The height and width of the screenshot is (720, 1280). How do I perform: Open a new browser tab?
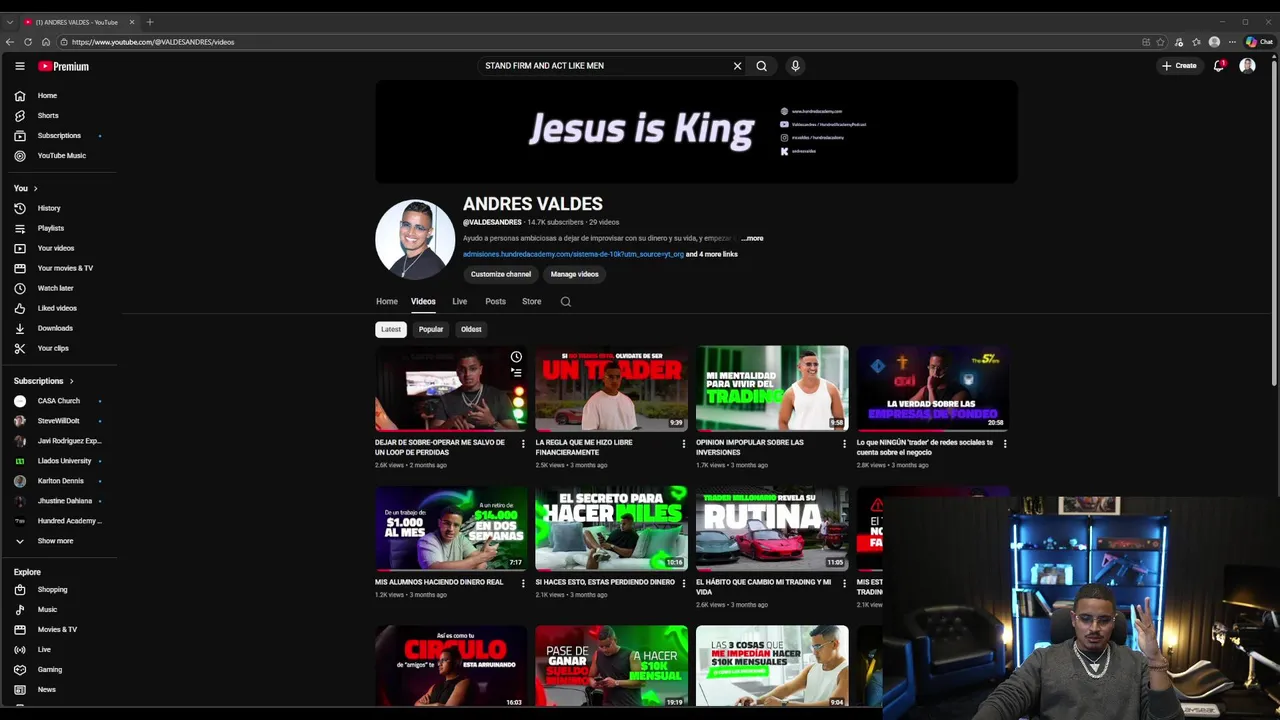coord(150,22)
